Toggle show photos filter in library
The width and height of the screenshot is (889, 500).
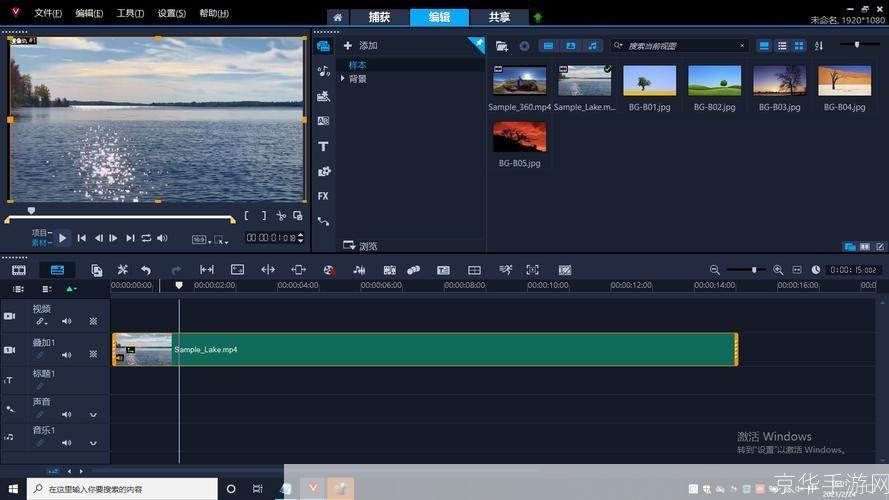click(x=570, y=46)
